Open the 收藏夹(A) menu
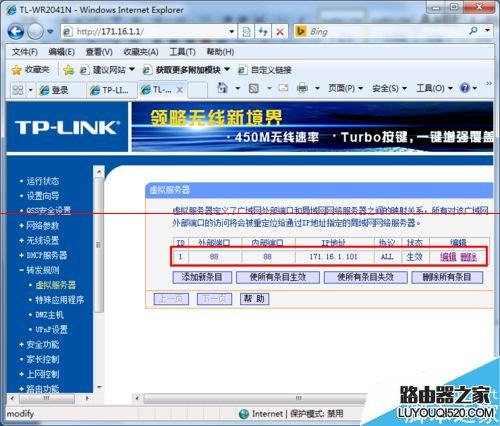This screenshot has height=426, width=500. (x=141, y=52)
